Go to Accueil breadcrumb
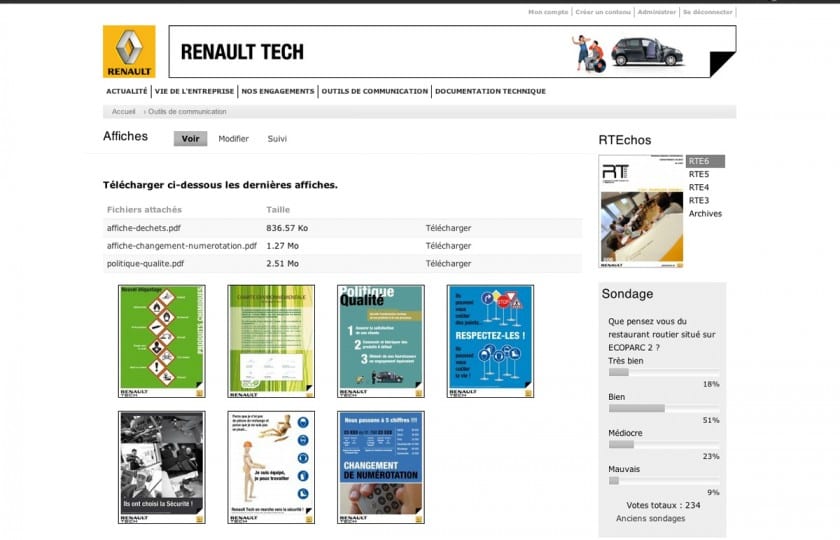Screen dimensions: 840x540 pyautogui.click(x=123, y=111)
